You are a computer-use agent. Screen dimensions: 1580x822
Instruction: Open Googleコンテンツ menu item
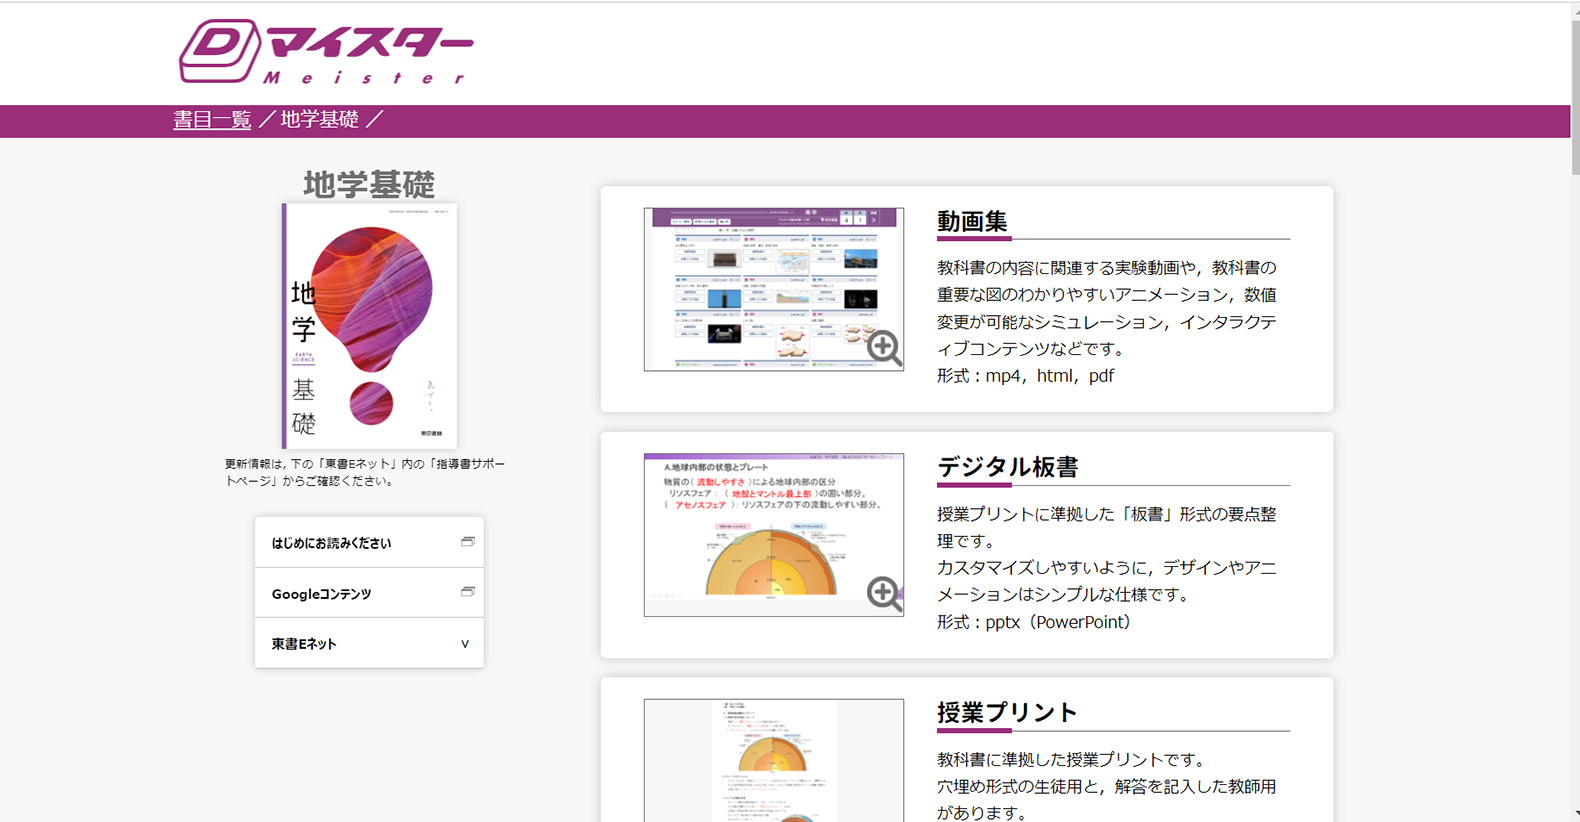point(322,594)
